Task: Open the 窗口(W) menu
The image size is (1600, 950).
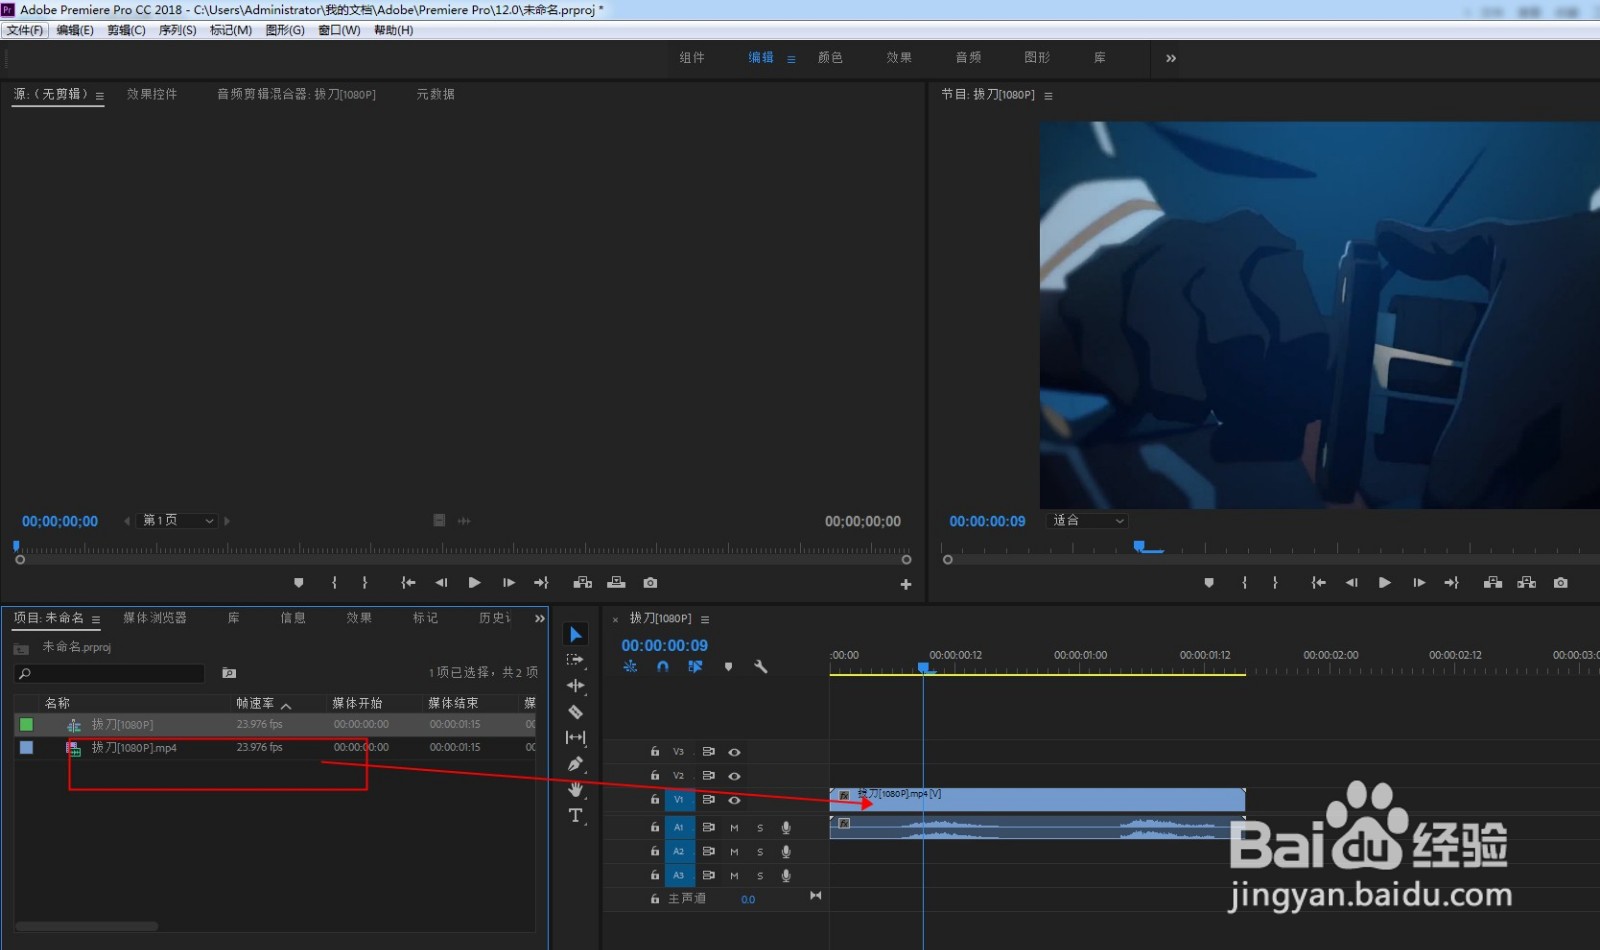Action: point(339,30)
